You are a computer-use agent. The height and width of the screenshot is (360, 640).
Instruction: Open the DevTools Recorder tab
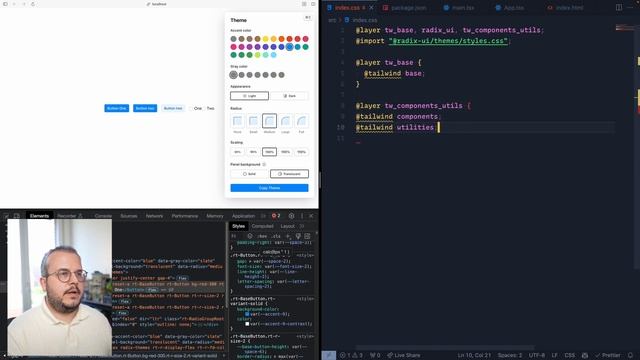click(70, 216)
